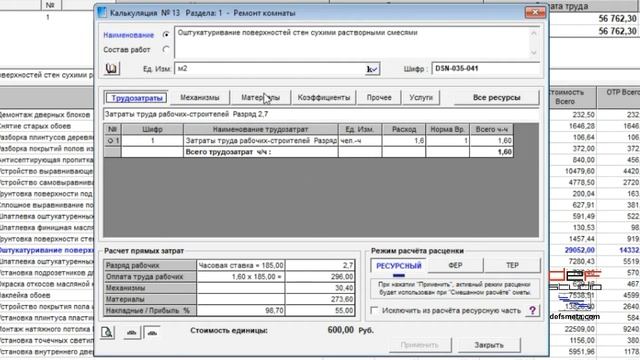Click the Закрыть button
640x360 pixels.
(489, 345)
